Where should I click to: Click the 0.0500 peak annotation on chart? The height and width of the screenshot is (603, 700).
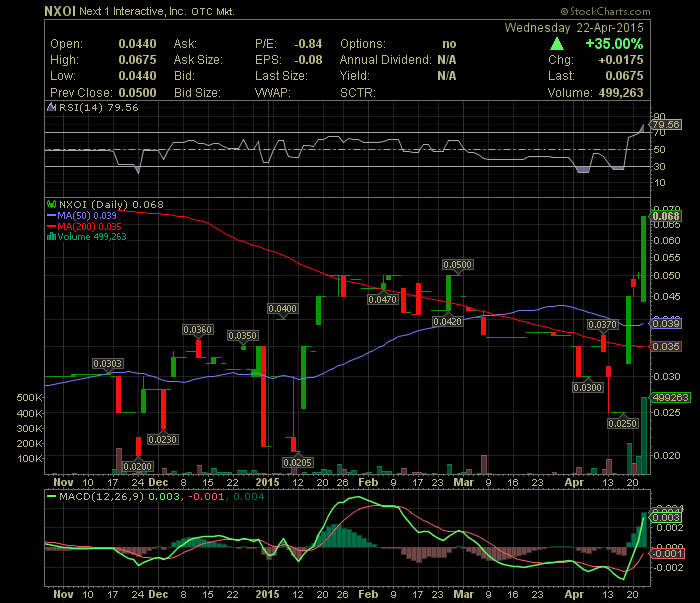pos(458,265)
